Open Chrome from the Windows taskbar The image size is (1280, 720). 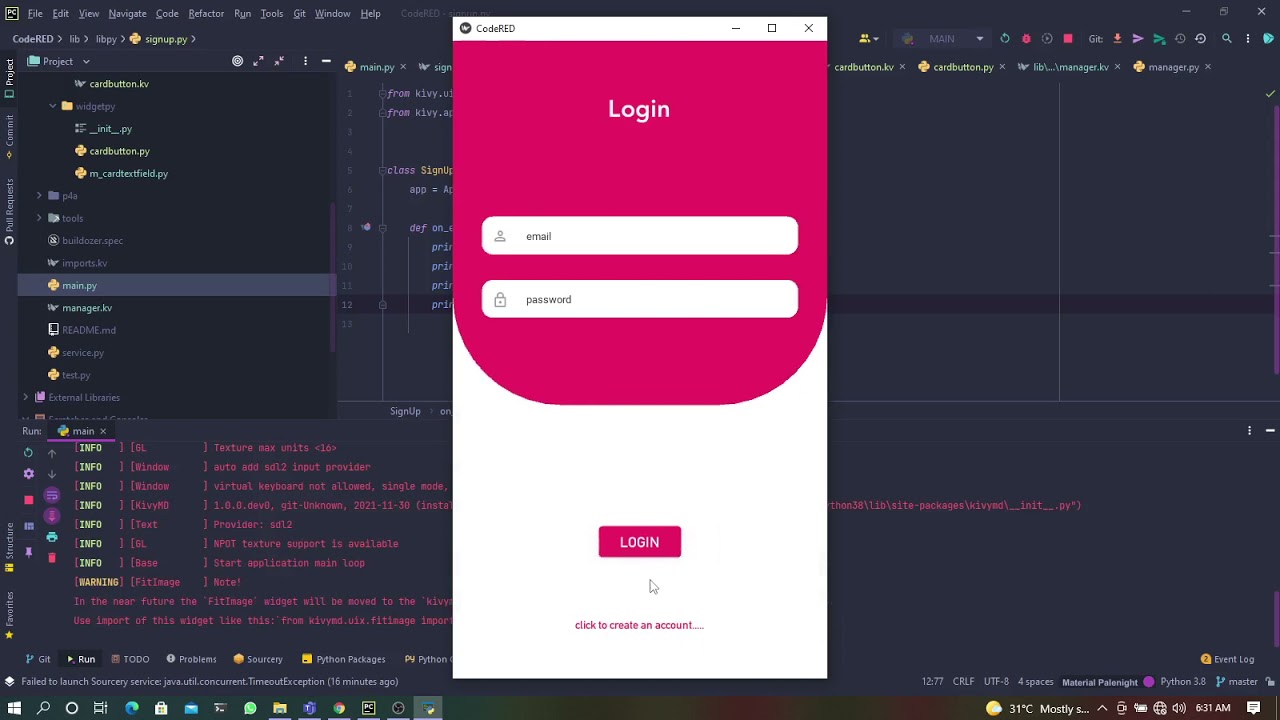coord(339,708)
